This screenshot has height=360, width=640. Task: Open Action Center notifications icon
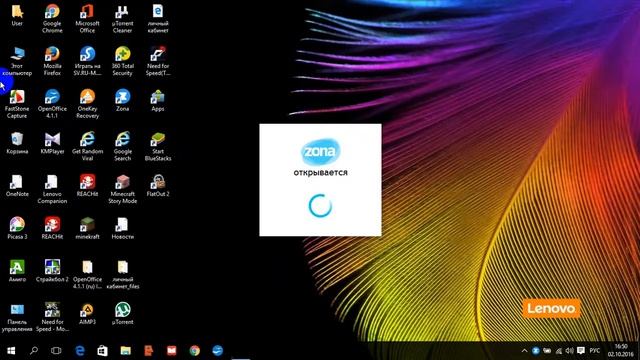581,351
